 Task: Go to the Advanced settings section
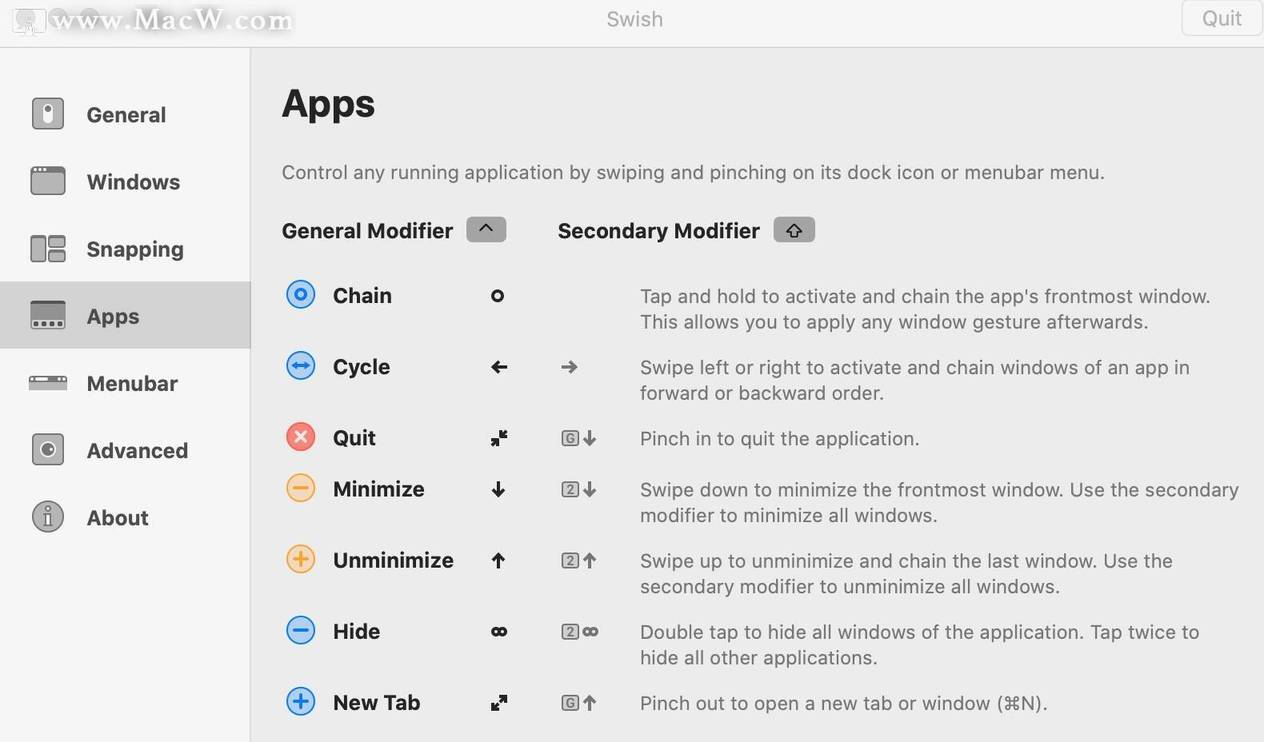[125, 450]
